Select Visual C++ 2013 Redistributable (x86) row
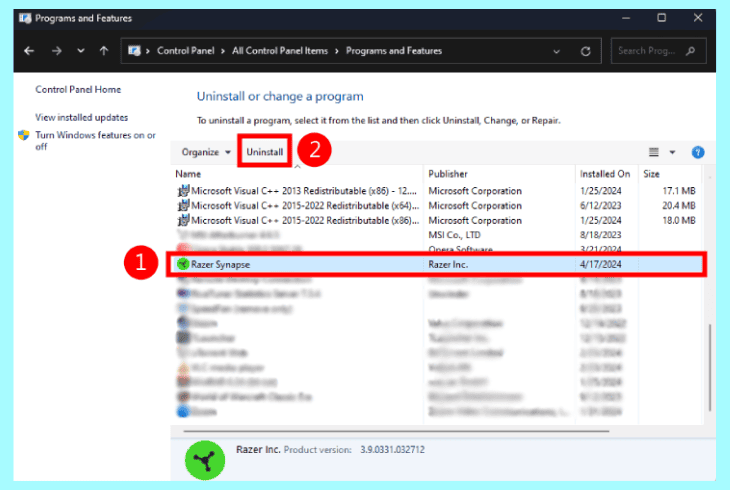Screen dimensions: 730x490 (x=436, y=191)
